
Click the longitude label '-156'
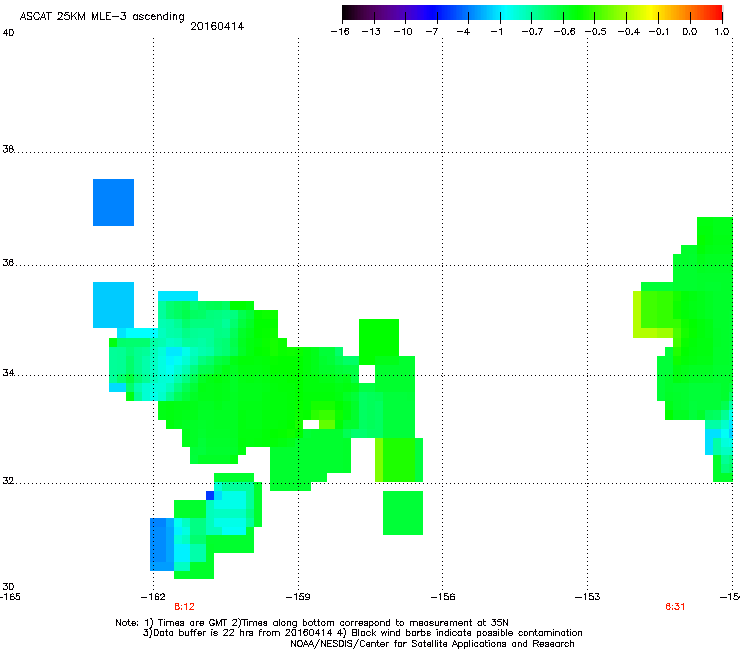[x=443, y=597]
